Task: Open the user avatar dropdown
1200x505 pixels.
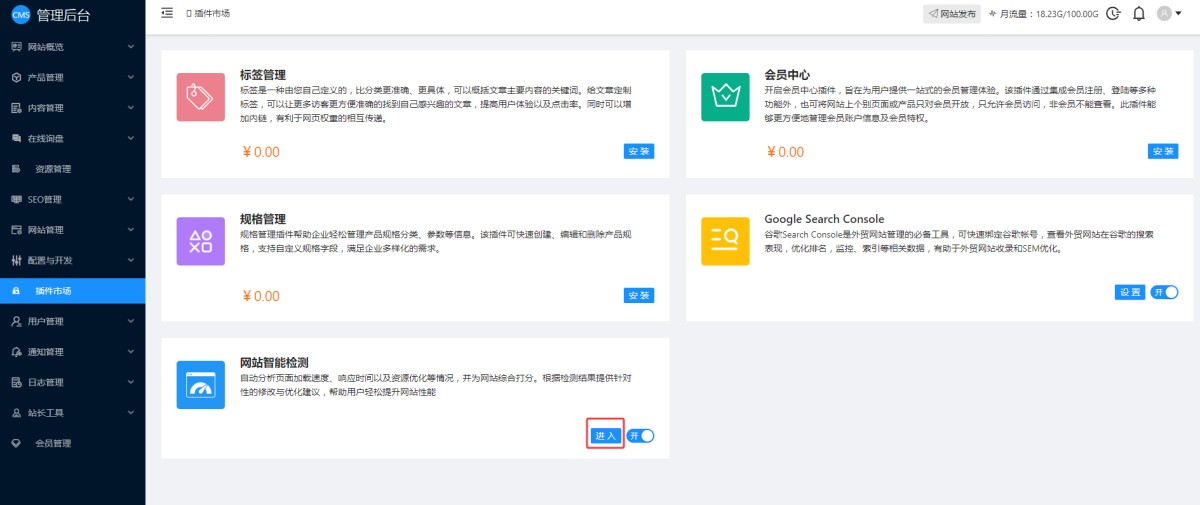Action: (x=1169, y=14)
